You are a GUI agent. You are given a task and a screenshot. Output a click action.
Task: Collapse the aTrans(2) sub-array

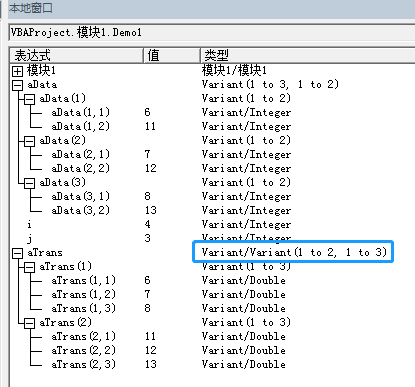tap(29, 323)
